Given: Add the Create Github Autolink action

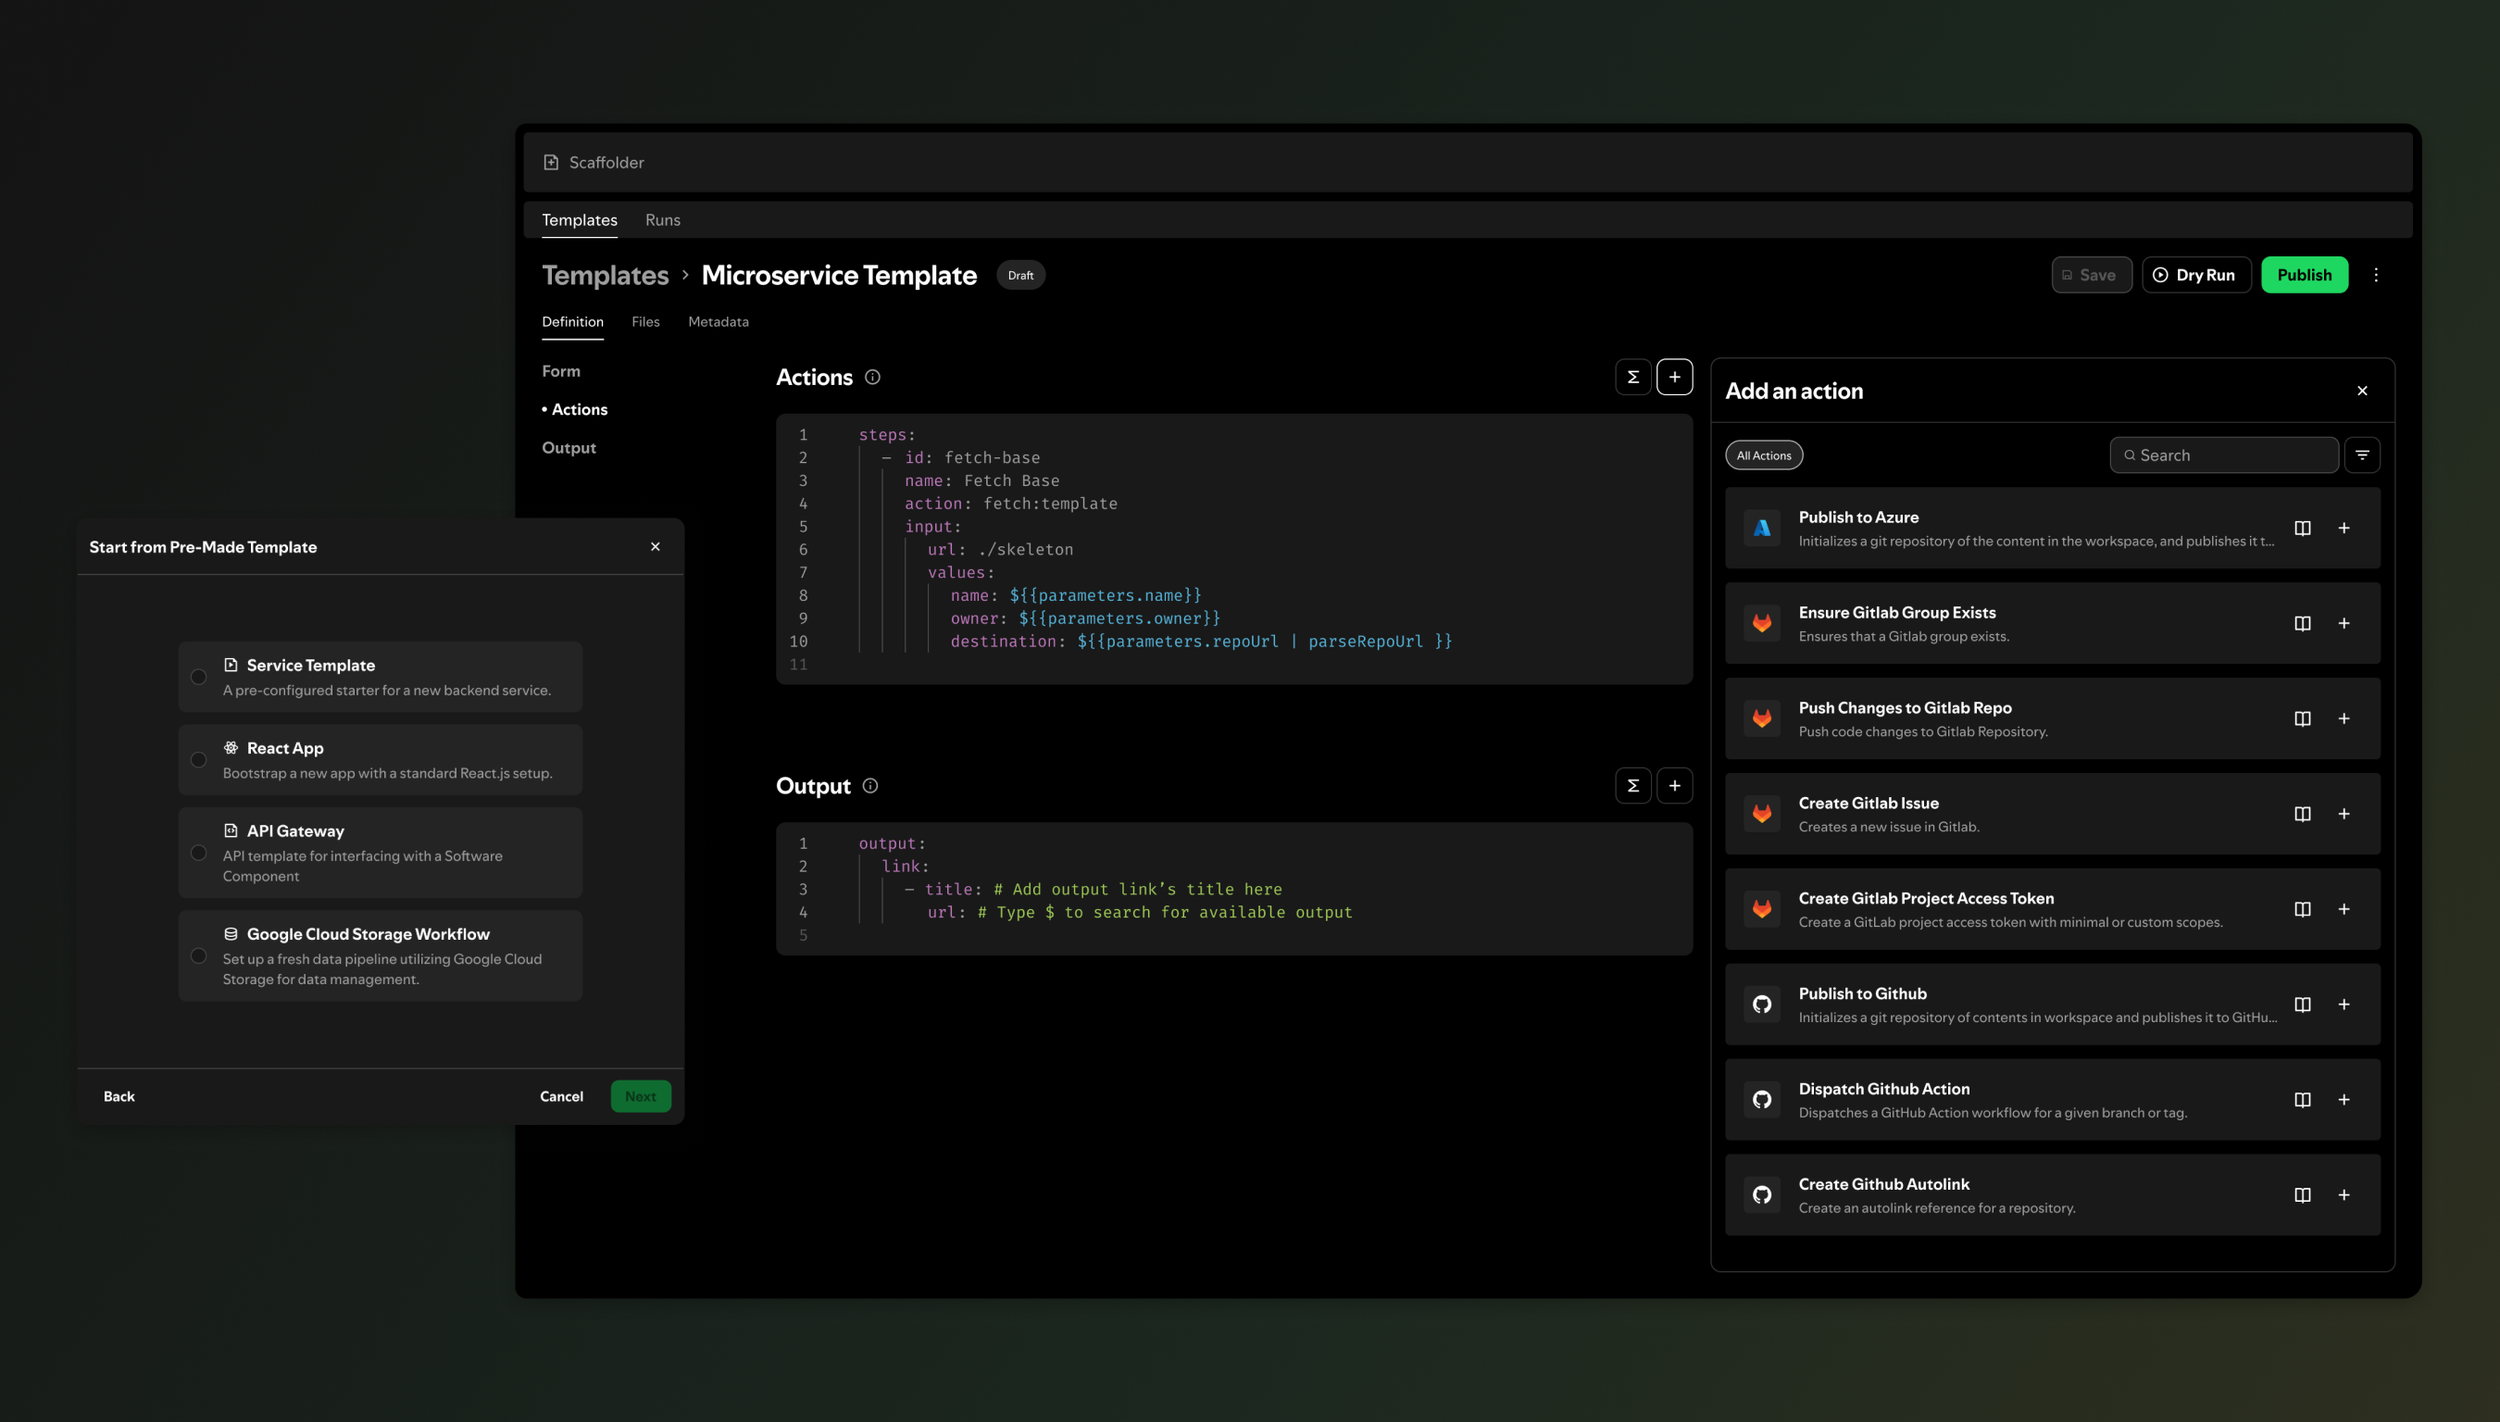Looking at the screenshot, I should (2343, 1195).
